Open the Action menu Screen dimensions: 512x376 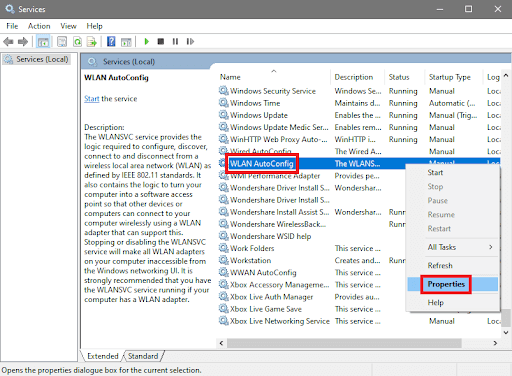pos(39,26)
